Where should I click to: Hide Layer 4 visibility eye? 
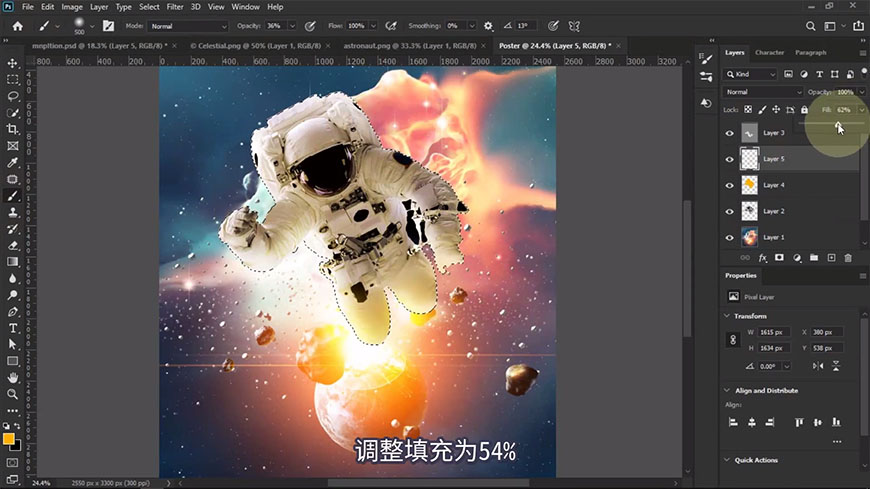point(730,185)
